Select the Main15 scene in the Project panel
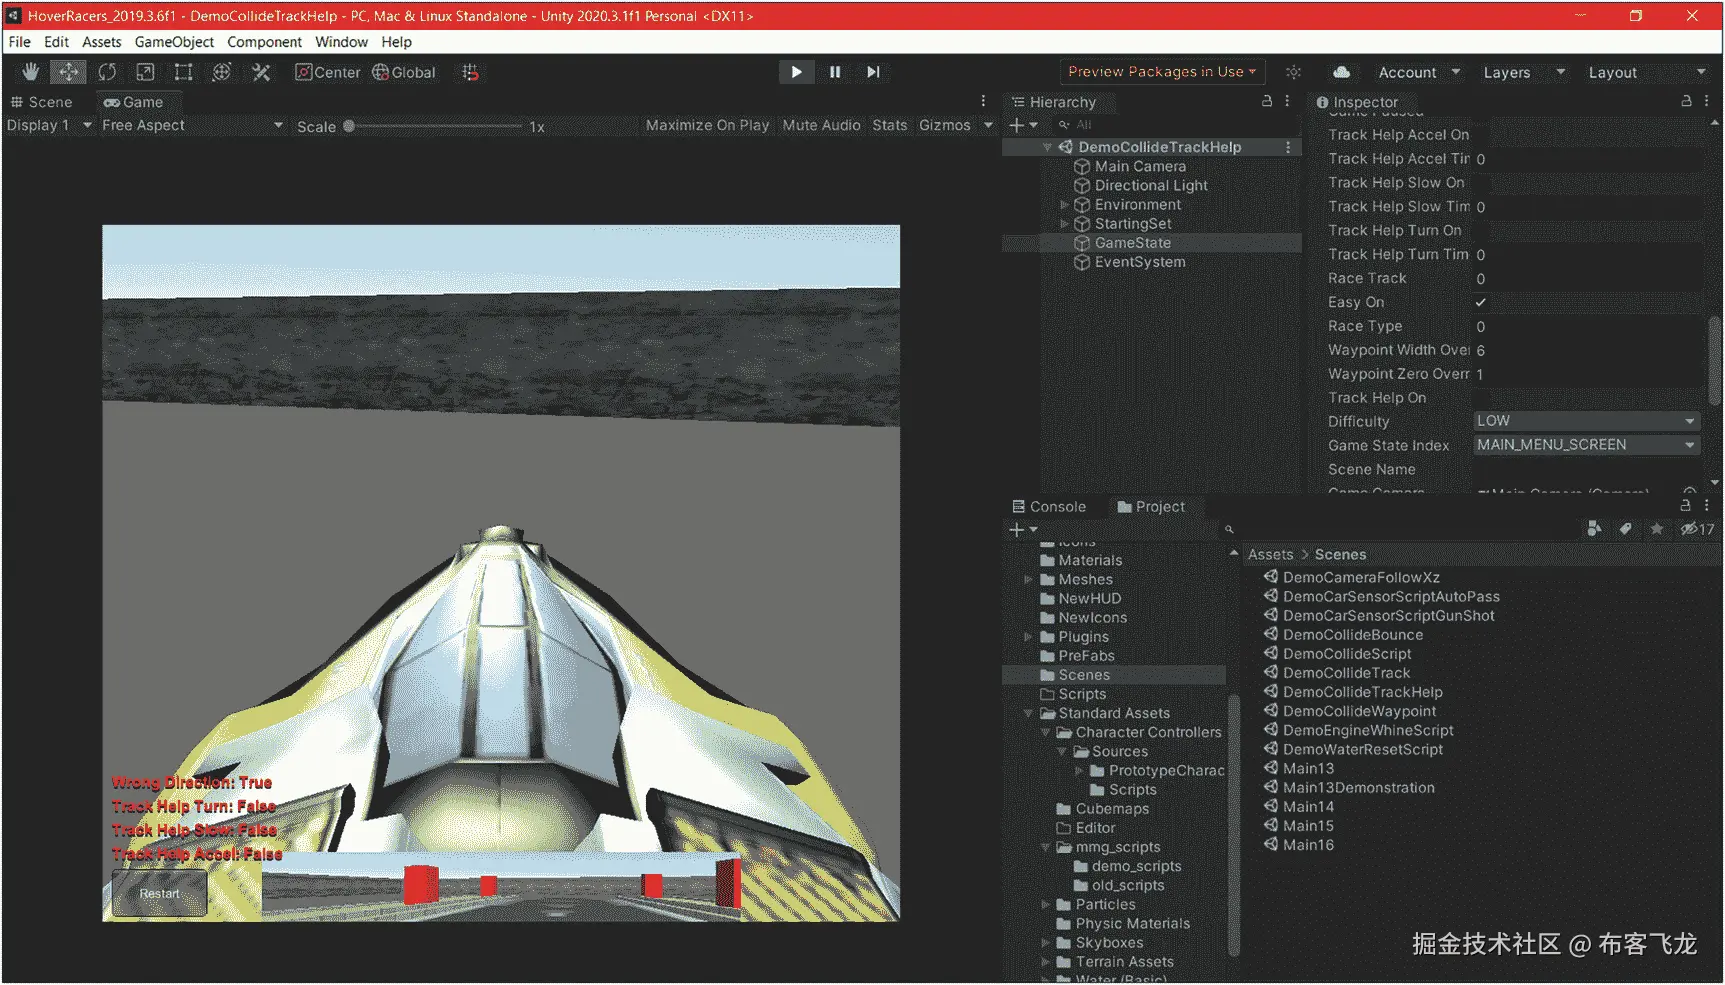This screenshot has width=1725, height=985. point(1305,825)
